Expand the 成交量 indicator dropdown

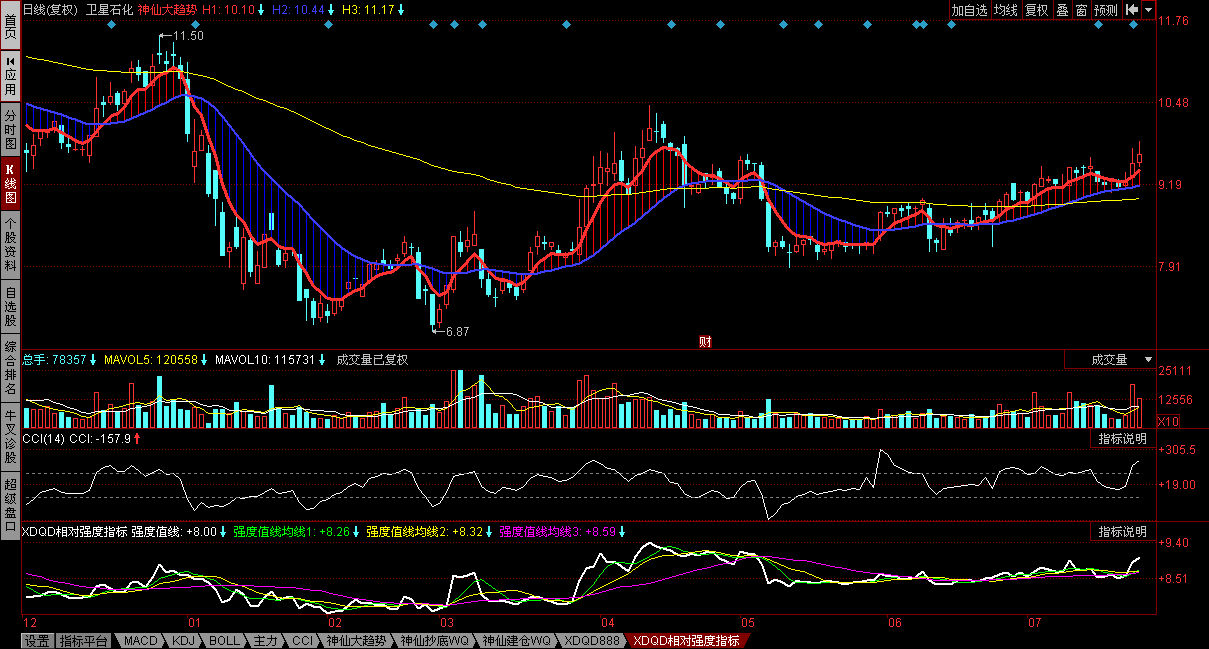click(x=1148, y=359)
